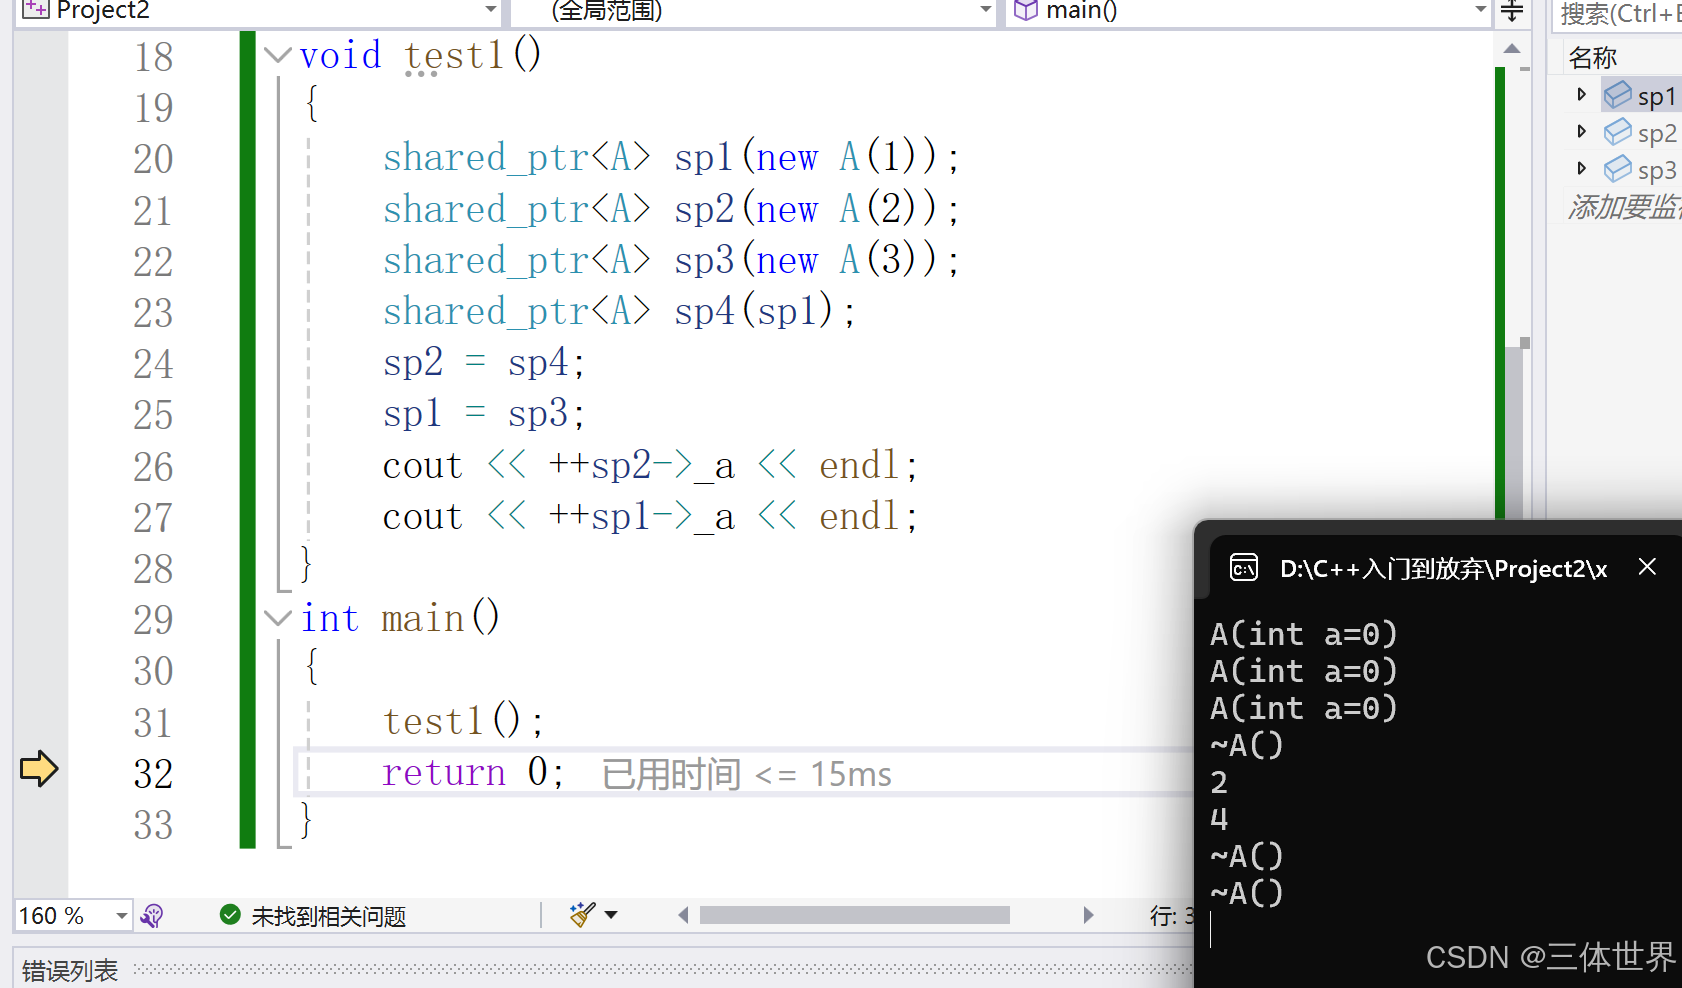This screenshot has width=1682, height=988.
Task: Click line number 26 in the margin
Action: [153, 467]
